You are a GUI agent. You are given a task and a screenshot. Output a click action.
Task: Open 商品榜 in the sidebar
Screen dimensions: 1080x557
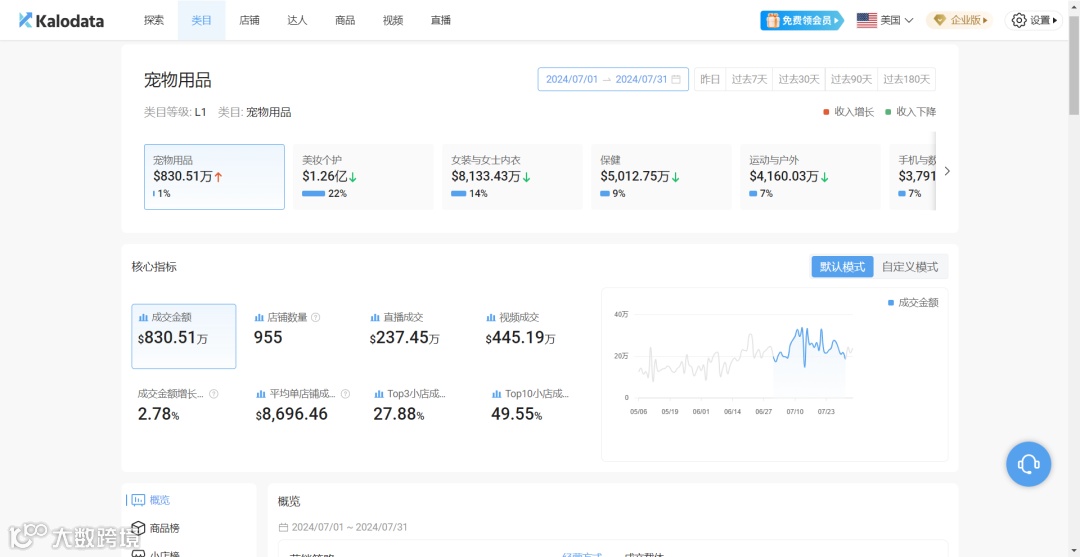coord(165,528)
